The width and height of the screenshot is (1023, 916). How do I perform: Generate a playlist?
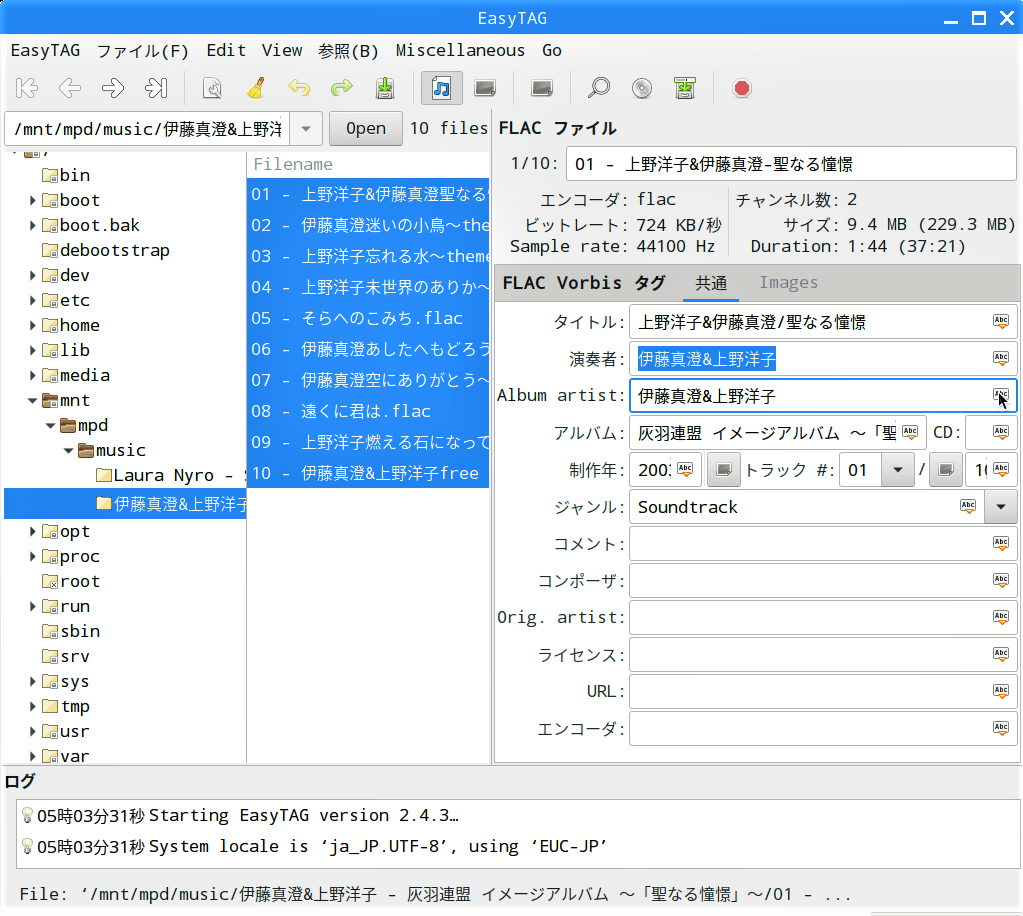click(685, 88)
